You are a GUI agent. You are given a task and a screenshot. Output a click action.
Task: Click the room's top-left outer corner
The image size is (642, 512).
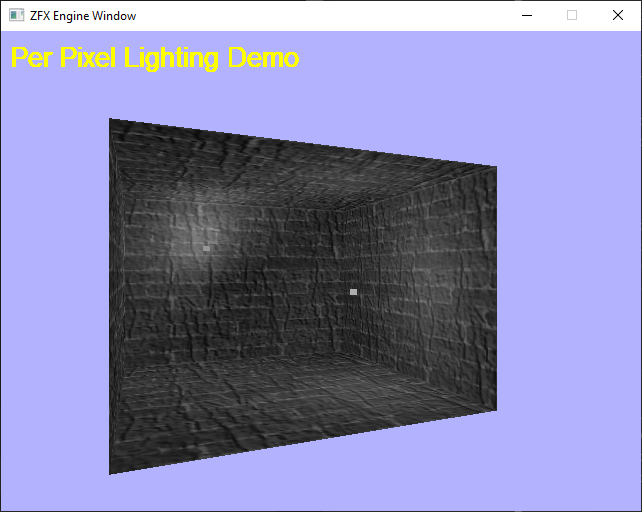click(x=110, y=120)
